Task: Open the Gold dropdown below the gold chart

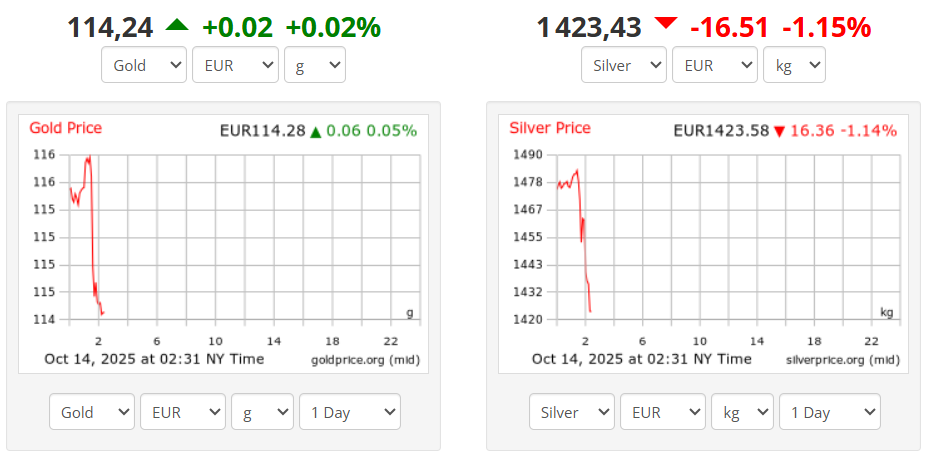Action: point(92,412)
